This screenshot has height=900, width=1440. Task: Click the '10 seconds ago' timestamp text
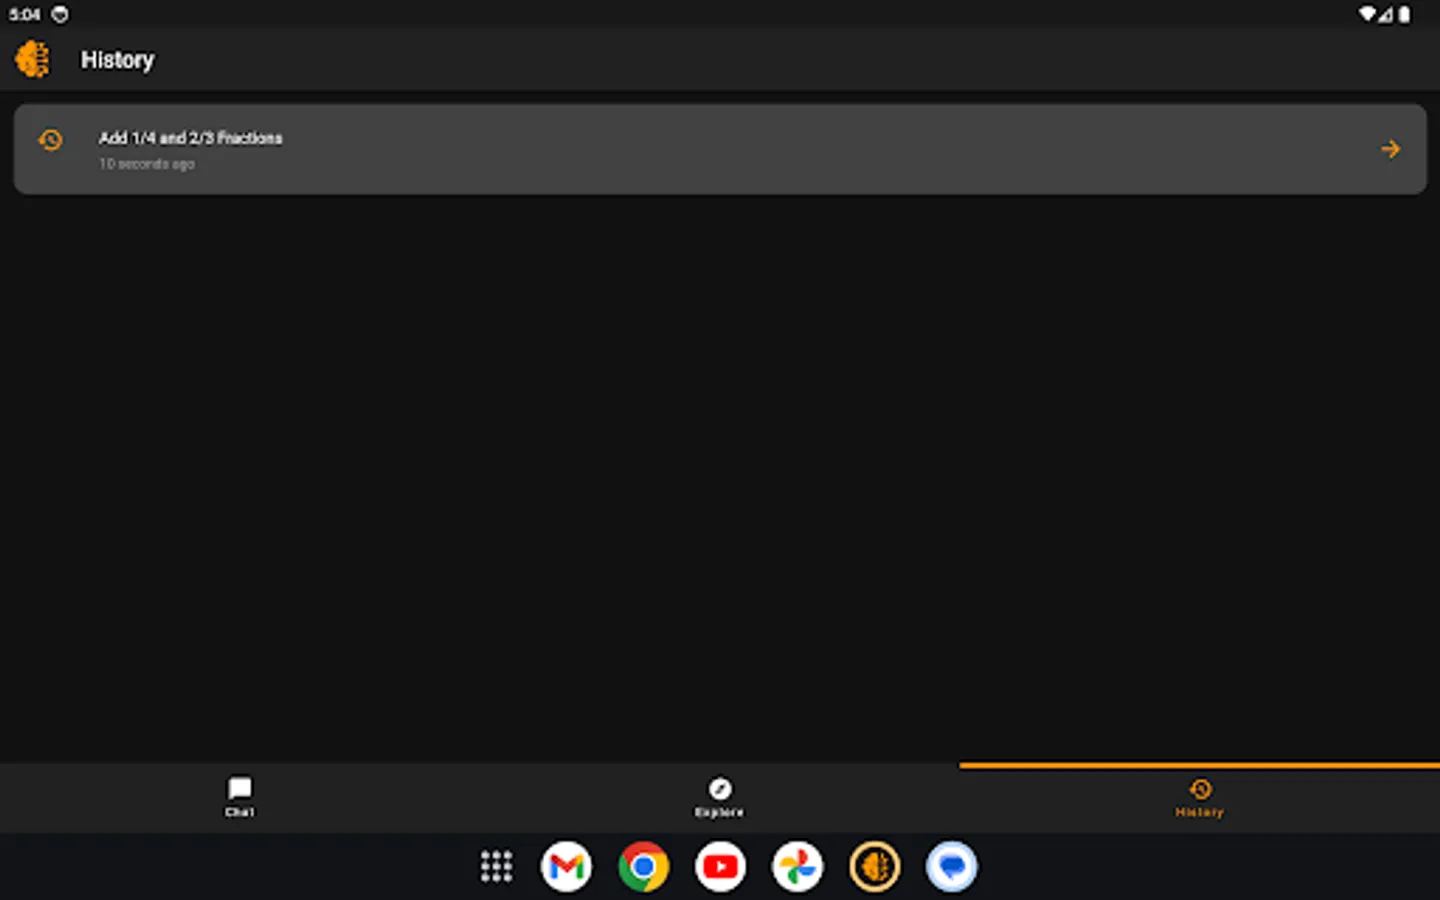[x=146, y=164]
